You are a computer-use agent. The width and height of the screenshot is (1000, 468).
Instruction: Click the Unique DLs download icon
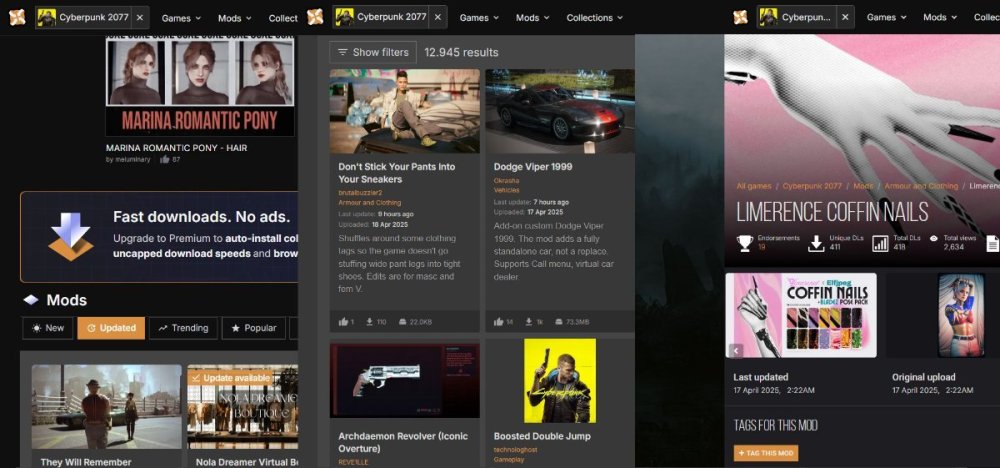(x=816, y=243)
